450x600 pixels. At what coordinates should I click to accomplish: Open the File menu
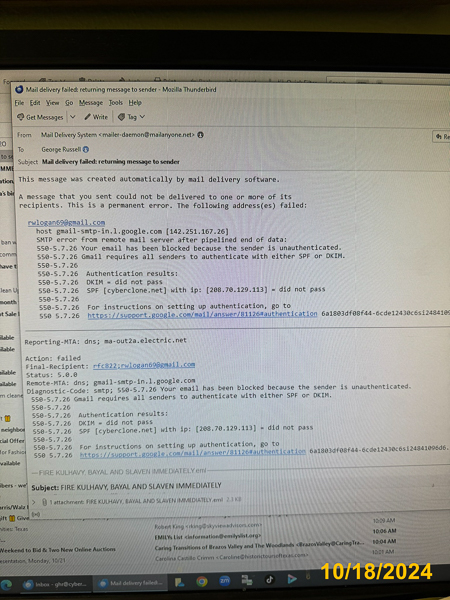click(19, 103)
